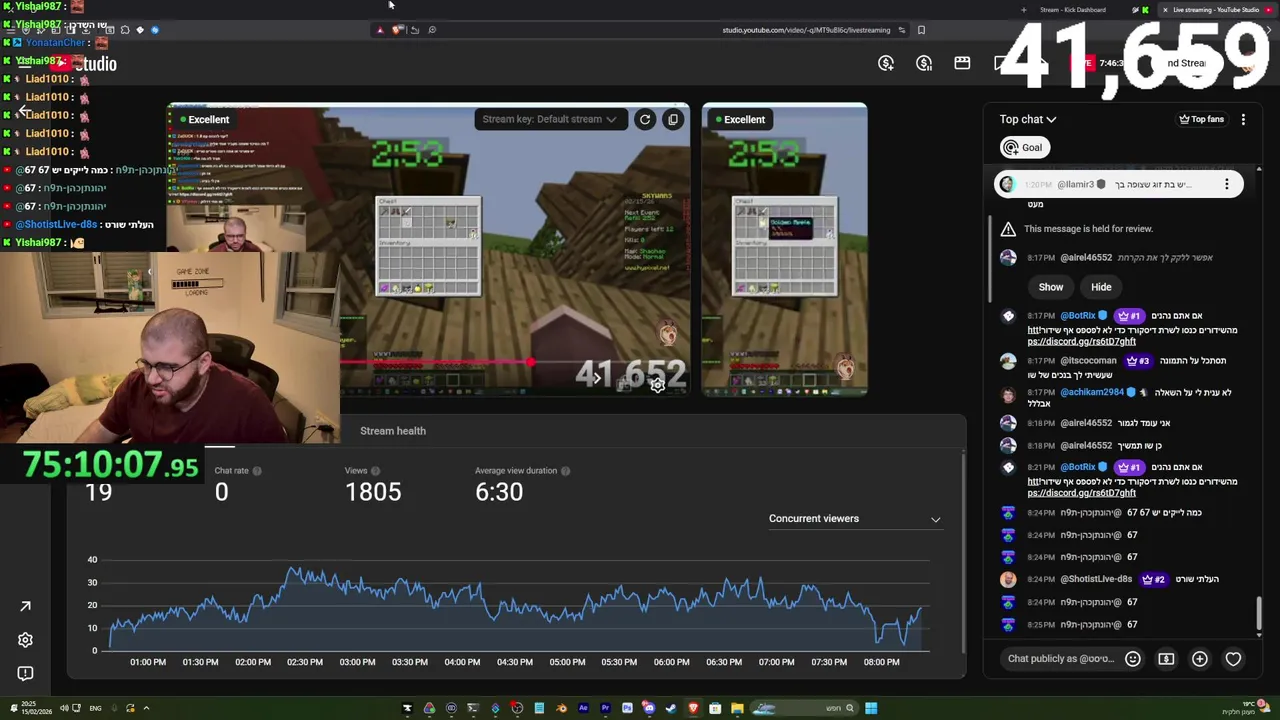Open Premiere Pro from the taskbar
Image resolution: width=1280 pixels, height=720 pixels.
(x=605, y=708)
